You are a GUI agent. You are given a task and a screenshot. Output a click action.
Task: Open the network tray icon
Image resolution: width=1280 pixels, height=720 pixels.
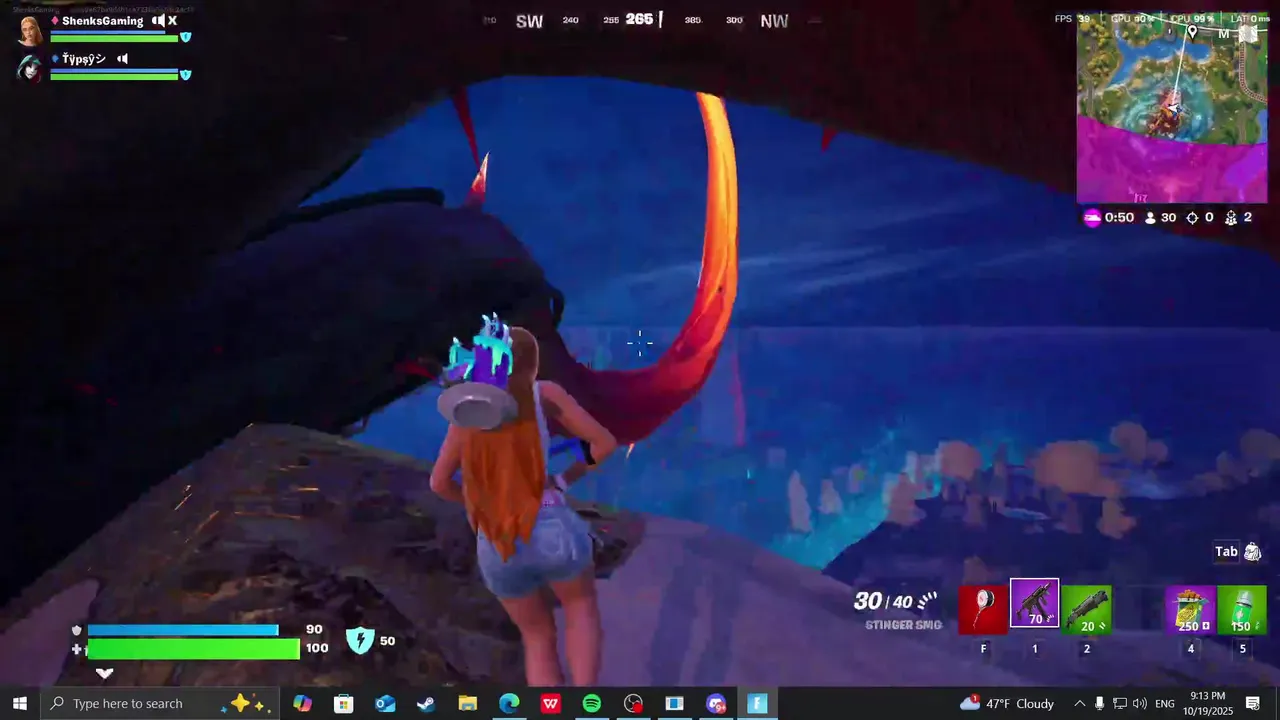(x=1120, y=704)
